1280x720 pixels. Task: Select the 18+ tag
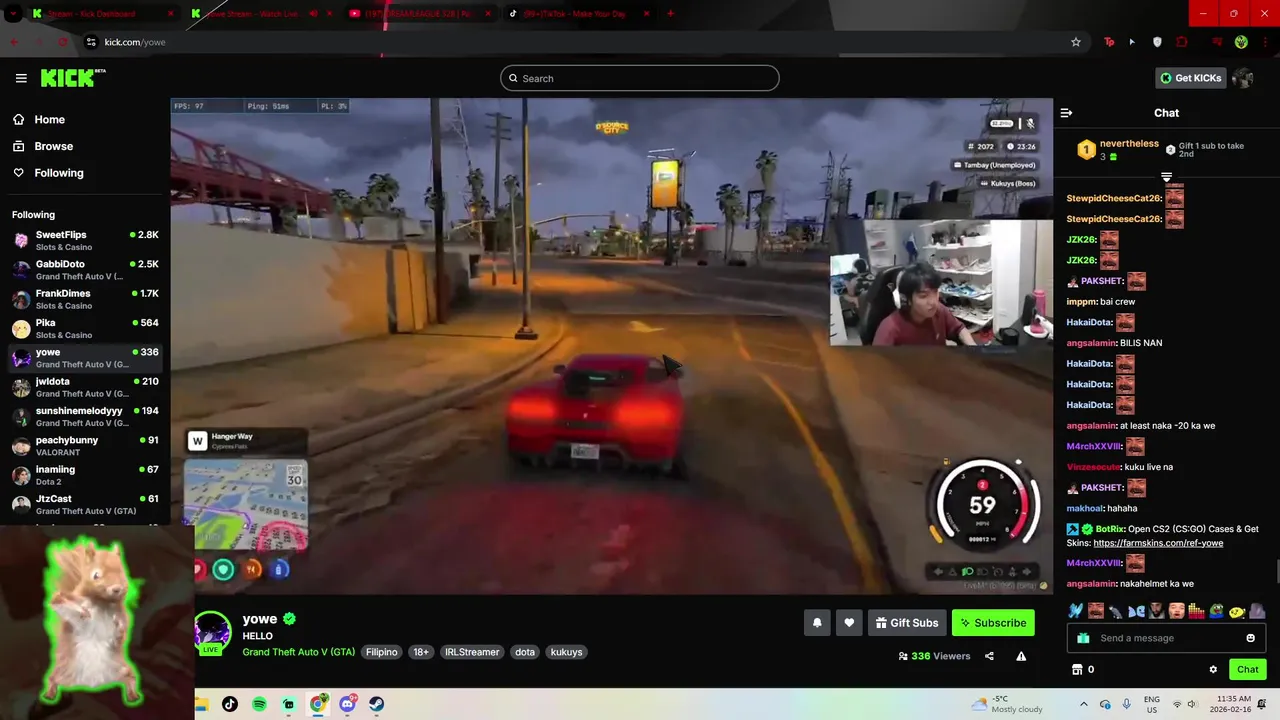pos(421,652)
